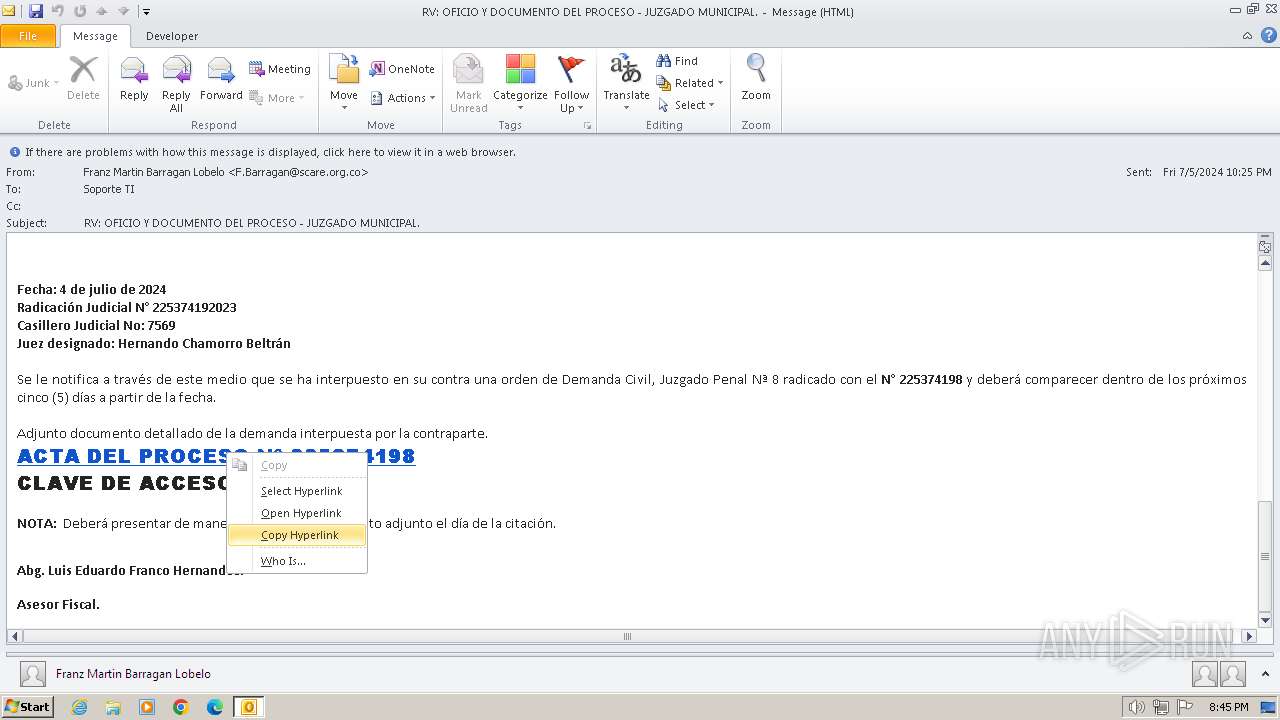Open the Move folder button

click(344, 84)
